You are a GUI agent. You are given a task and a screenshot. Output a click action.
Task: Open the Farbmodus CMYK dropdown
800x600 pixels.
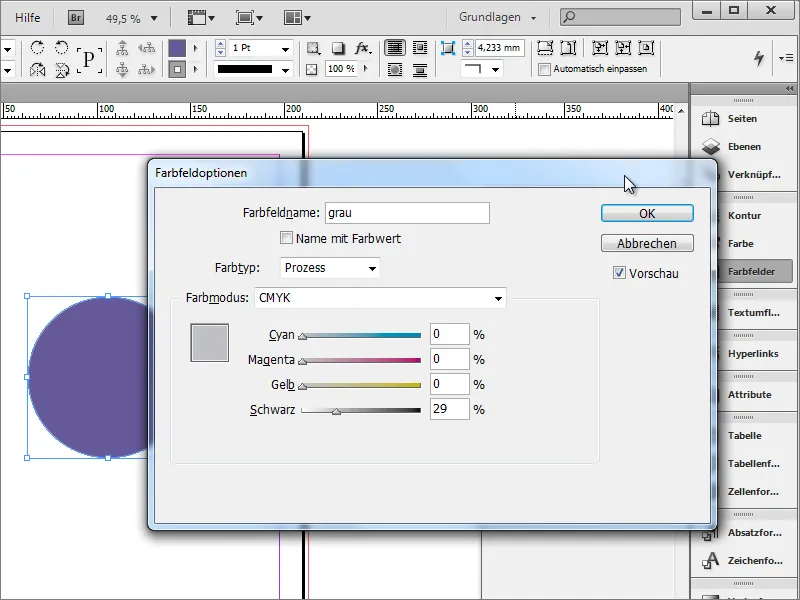[x=380, y=298]
